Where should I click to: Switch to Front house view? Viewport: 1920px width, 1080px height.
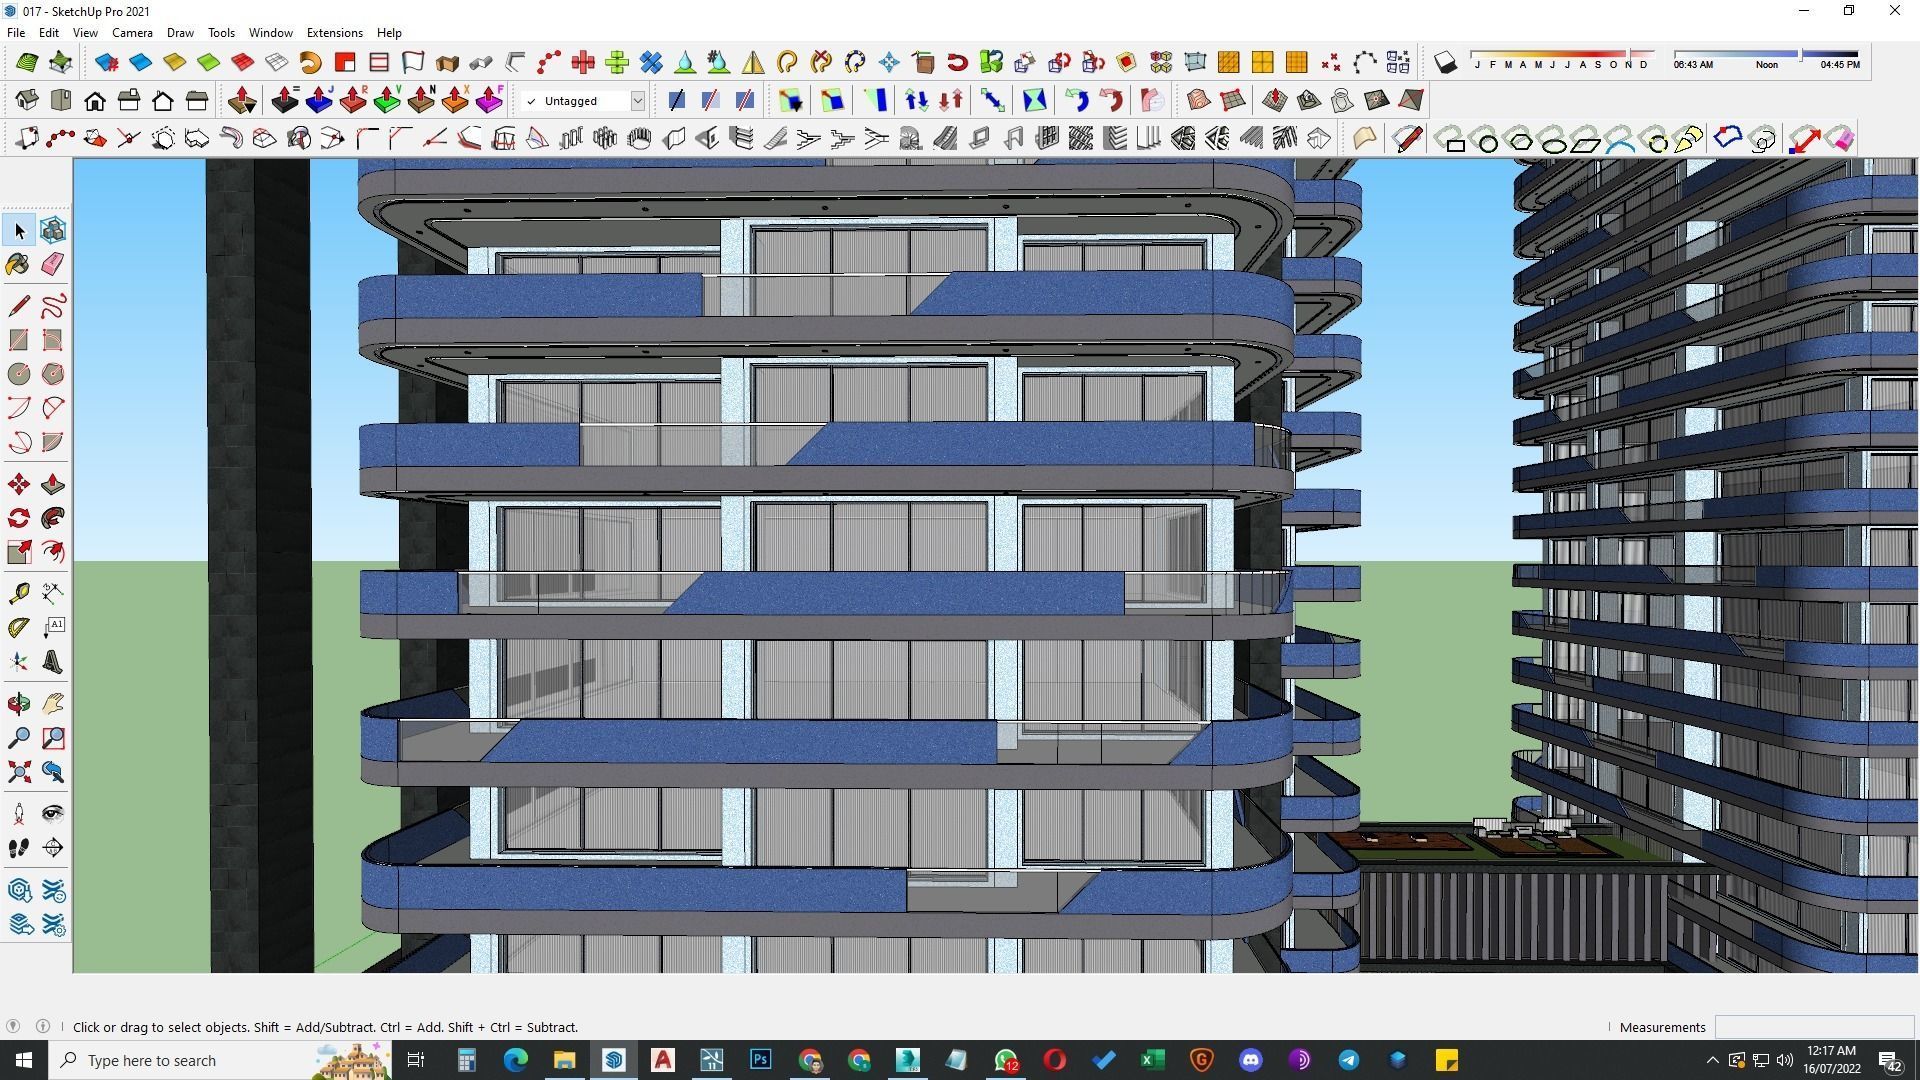tap(95, 101)
